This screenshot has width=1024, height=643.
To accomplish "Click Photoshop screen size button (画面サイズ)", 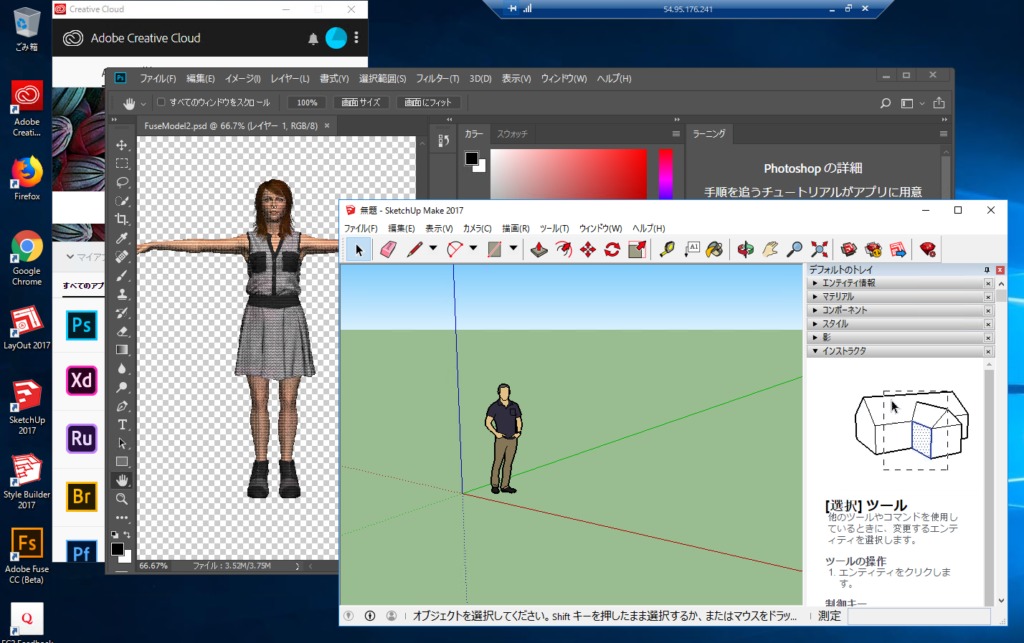I will tap(360, 102).
